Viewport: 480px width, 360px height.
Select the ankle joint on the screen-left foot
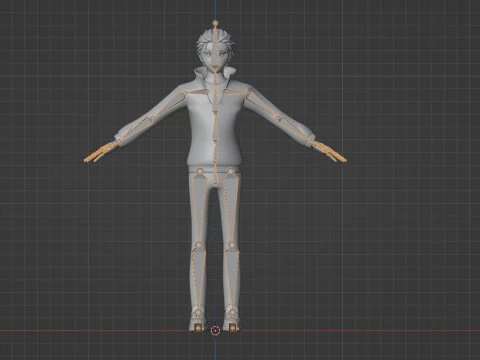[x=198, y=312]
